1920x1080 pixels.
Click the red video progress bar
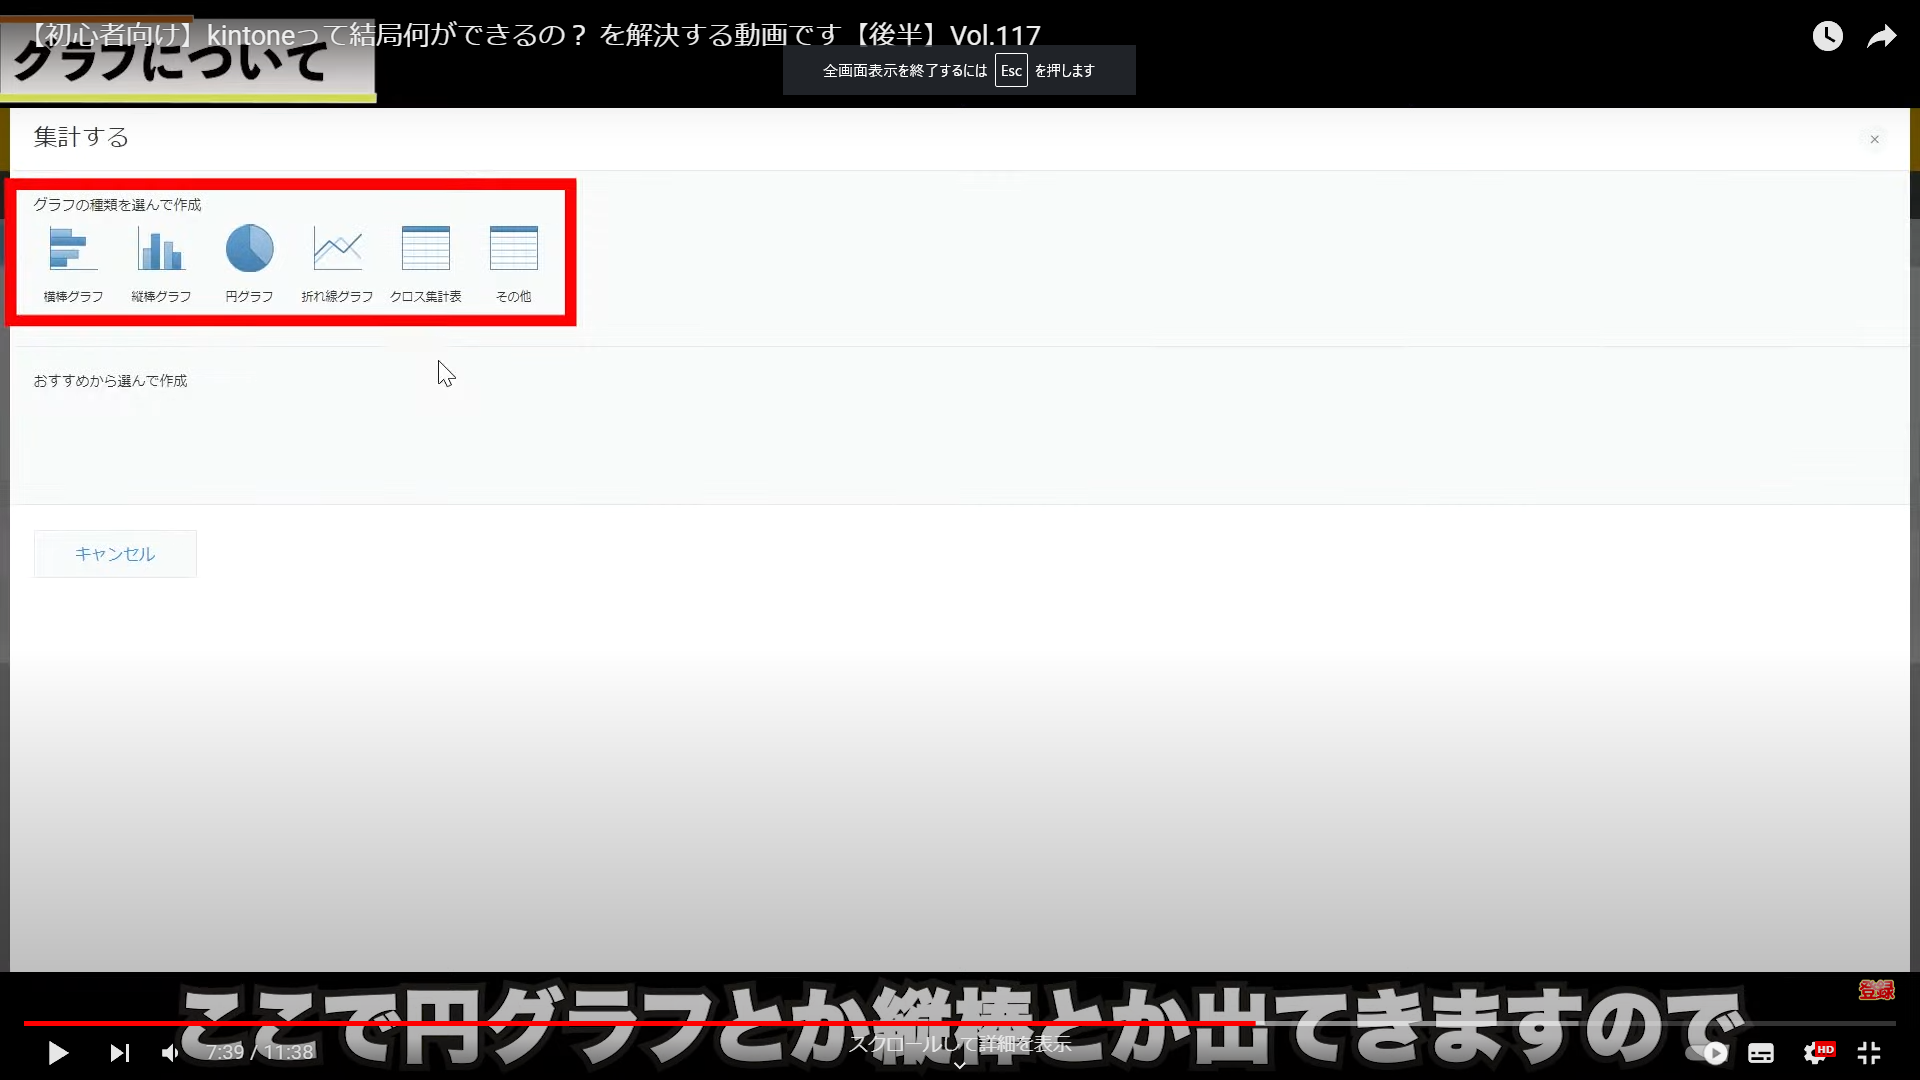640,1023
